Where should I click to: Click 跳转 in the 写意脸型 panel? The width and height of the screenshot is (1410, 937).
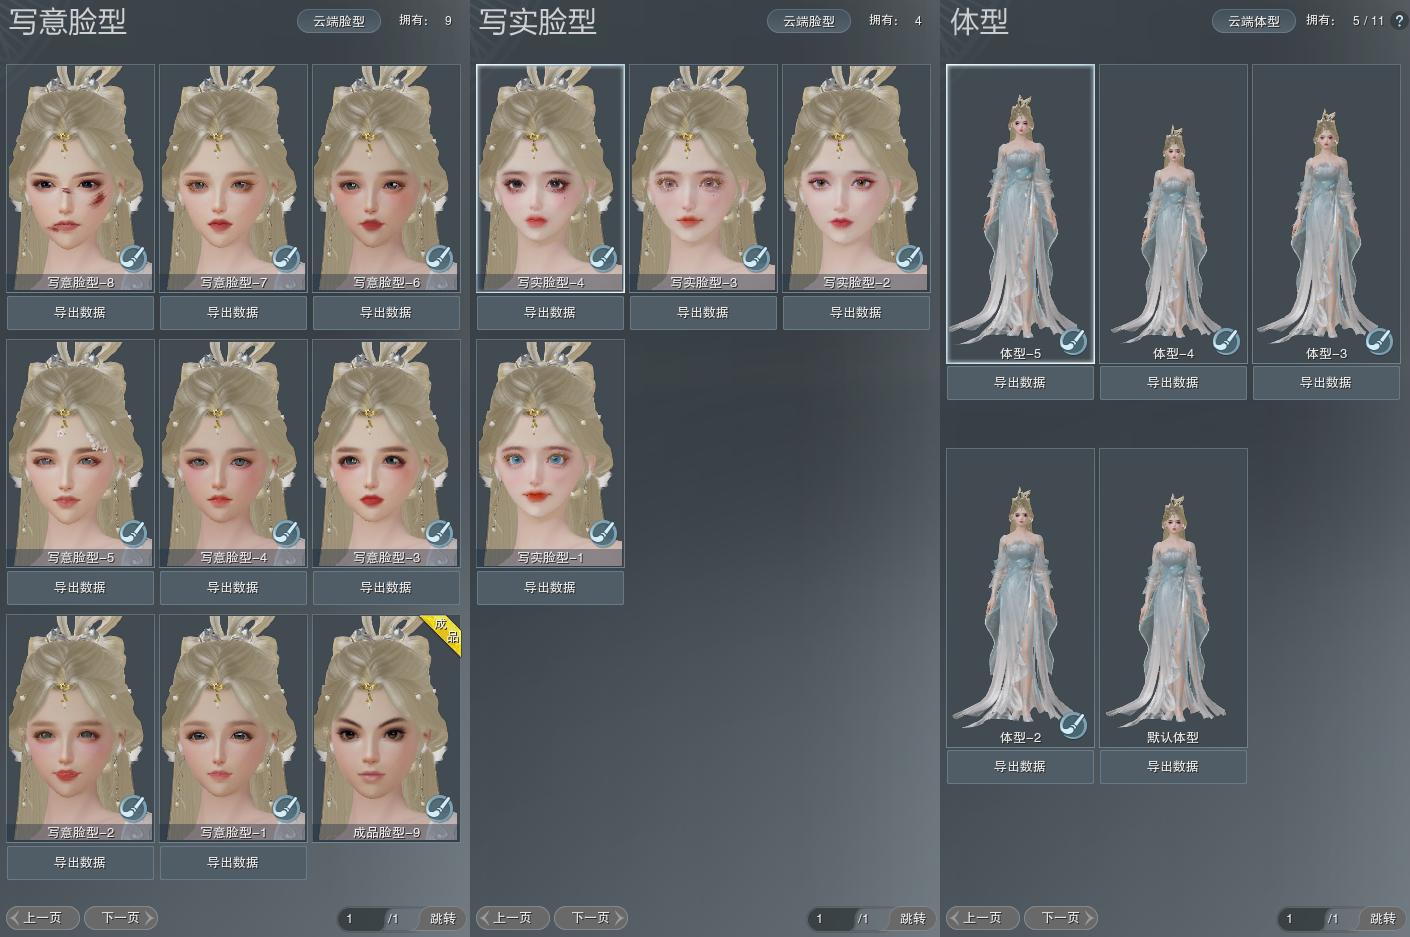tap(443, 918)
